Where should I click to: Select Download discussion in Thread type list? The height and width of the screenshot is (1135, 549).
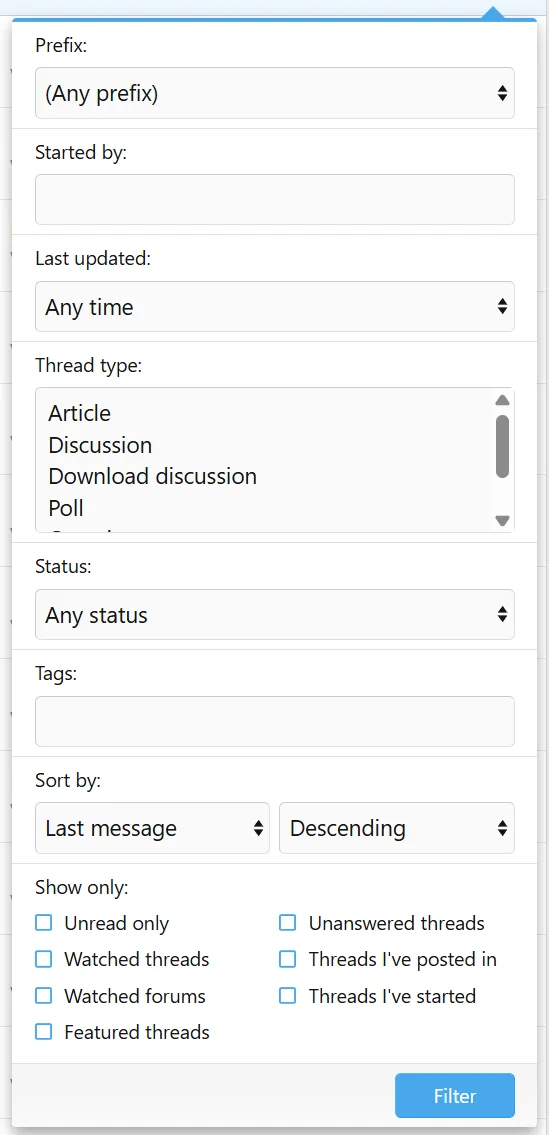pos(152,477)
